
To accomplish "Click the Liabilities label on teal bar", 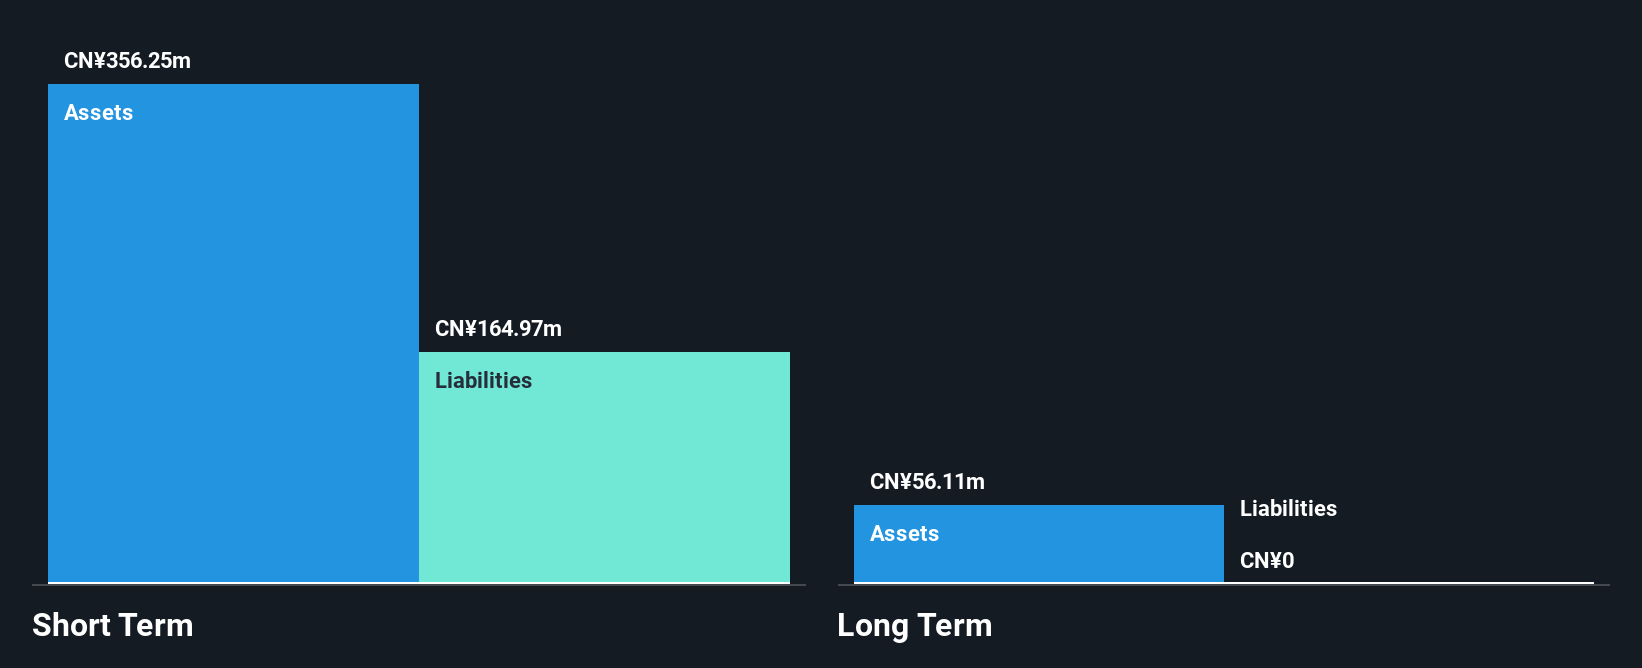I will [483, 380].
